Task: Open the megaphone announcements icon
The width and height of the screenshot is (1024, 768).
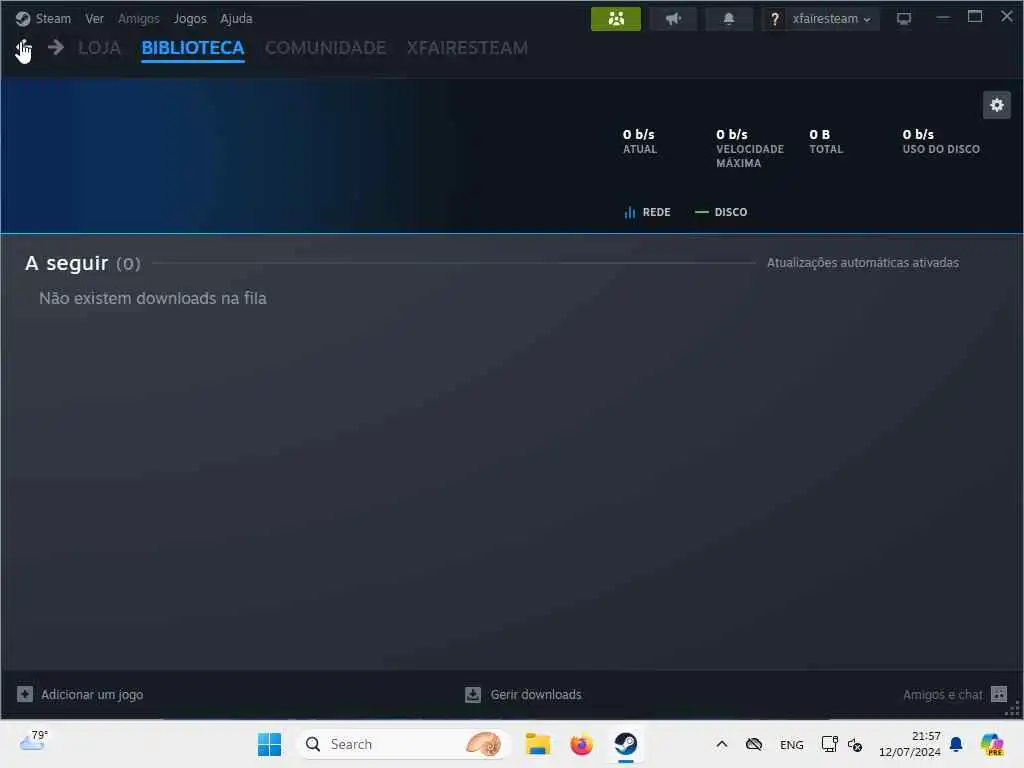Action: pos(673,18)
